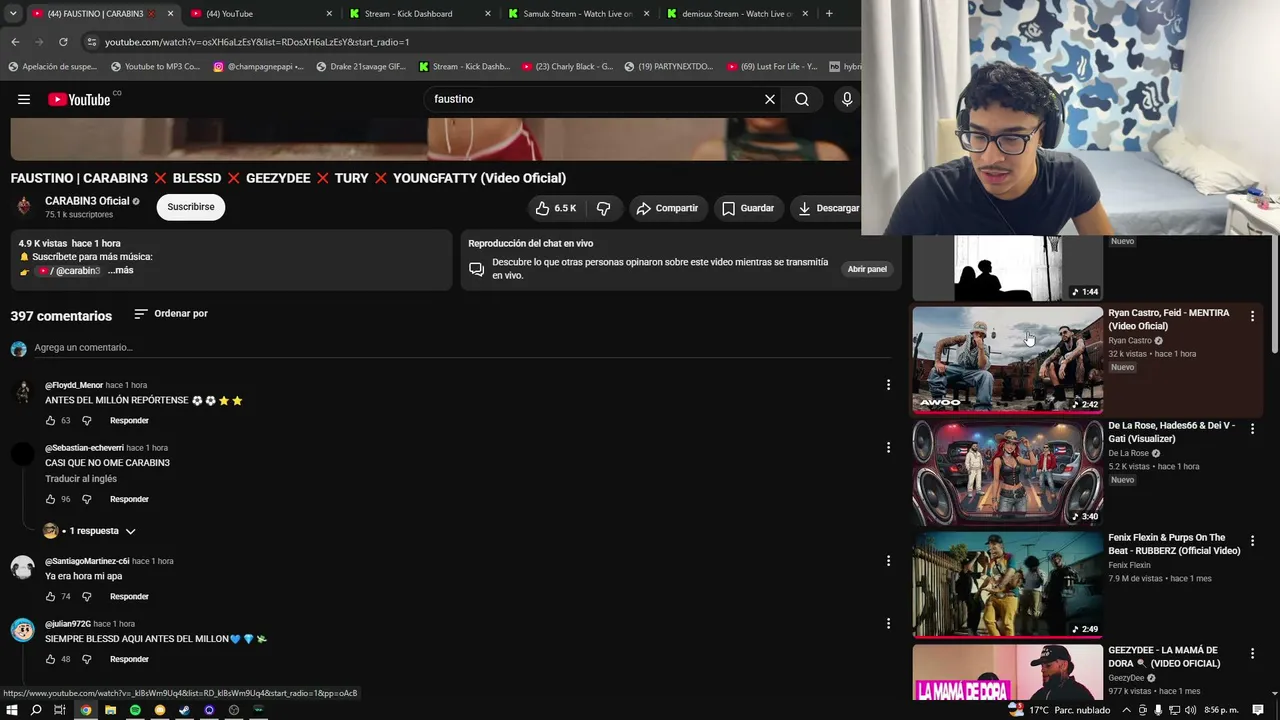Open the Drake 21savage GIF bookmark
The image size is (1280, 720).
point(361,67)
